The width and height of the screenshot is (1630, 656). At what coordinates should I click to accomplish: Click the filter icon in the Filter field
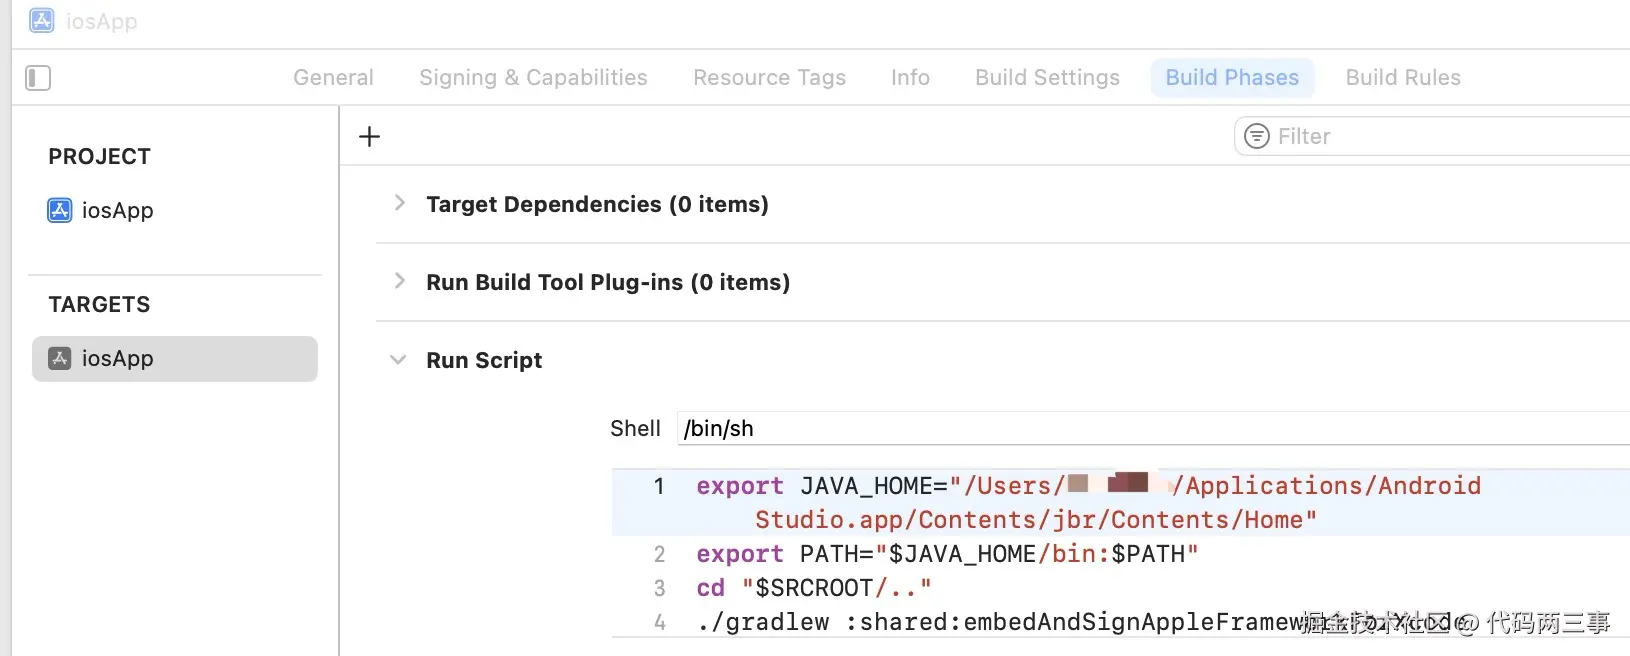point(1256,136)
